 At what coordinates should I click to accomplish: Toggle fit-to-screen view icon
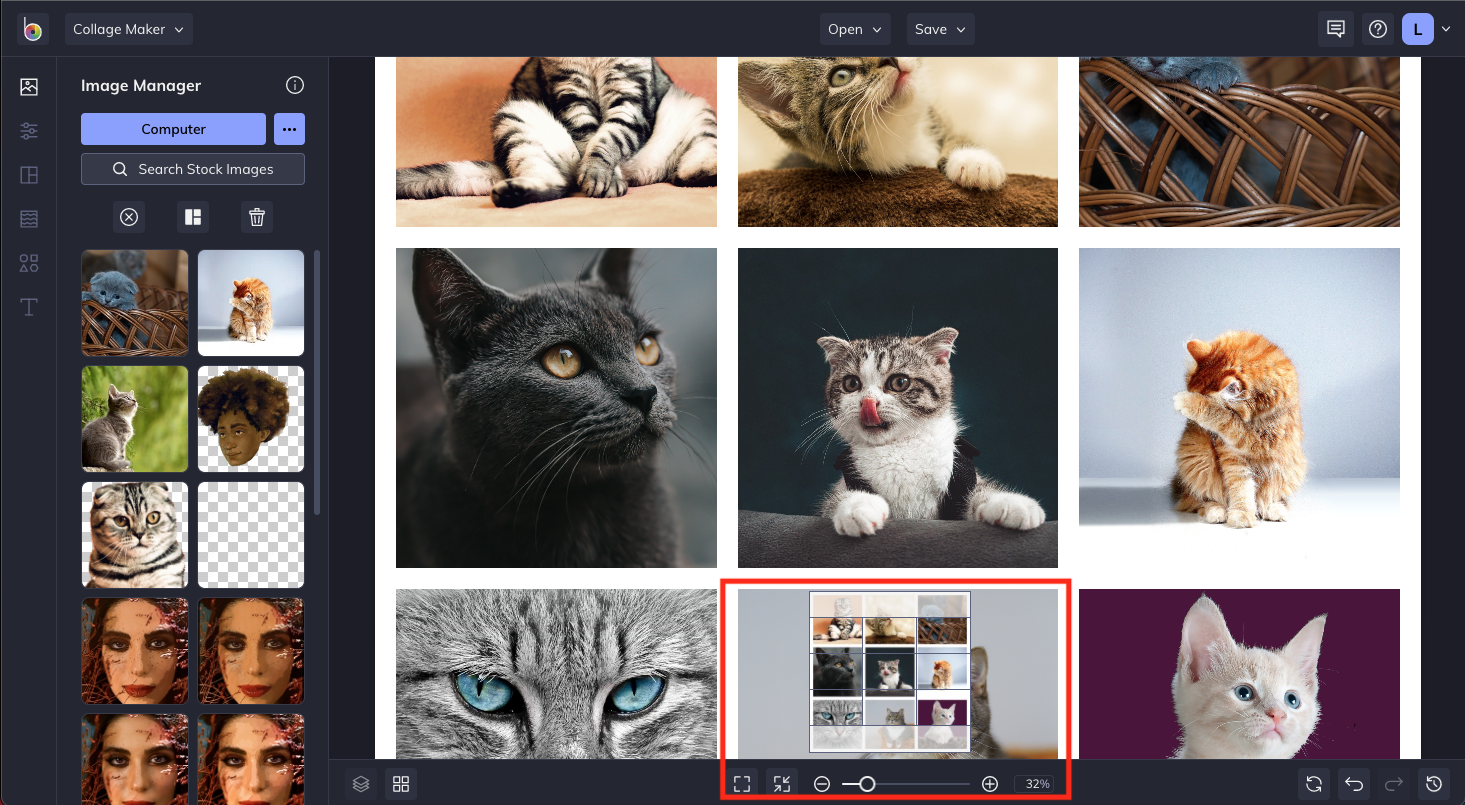click(x=742, y=784)
